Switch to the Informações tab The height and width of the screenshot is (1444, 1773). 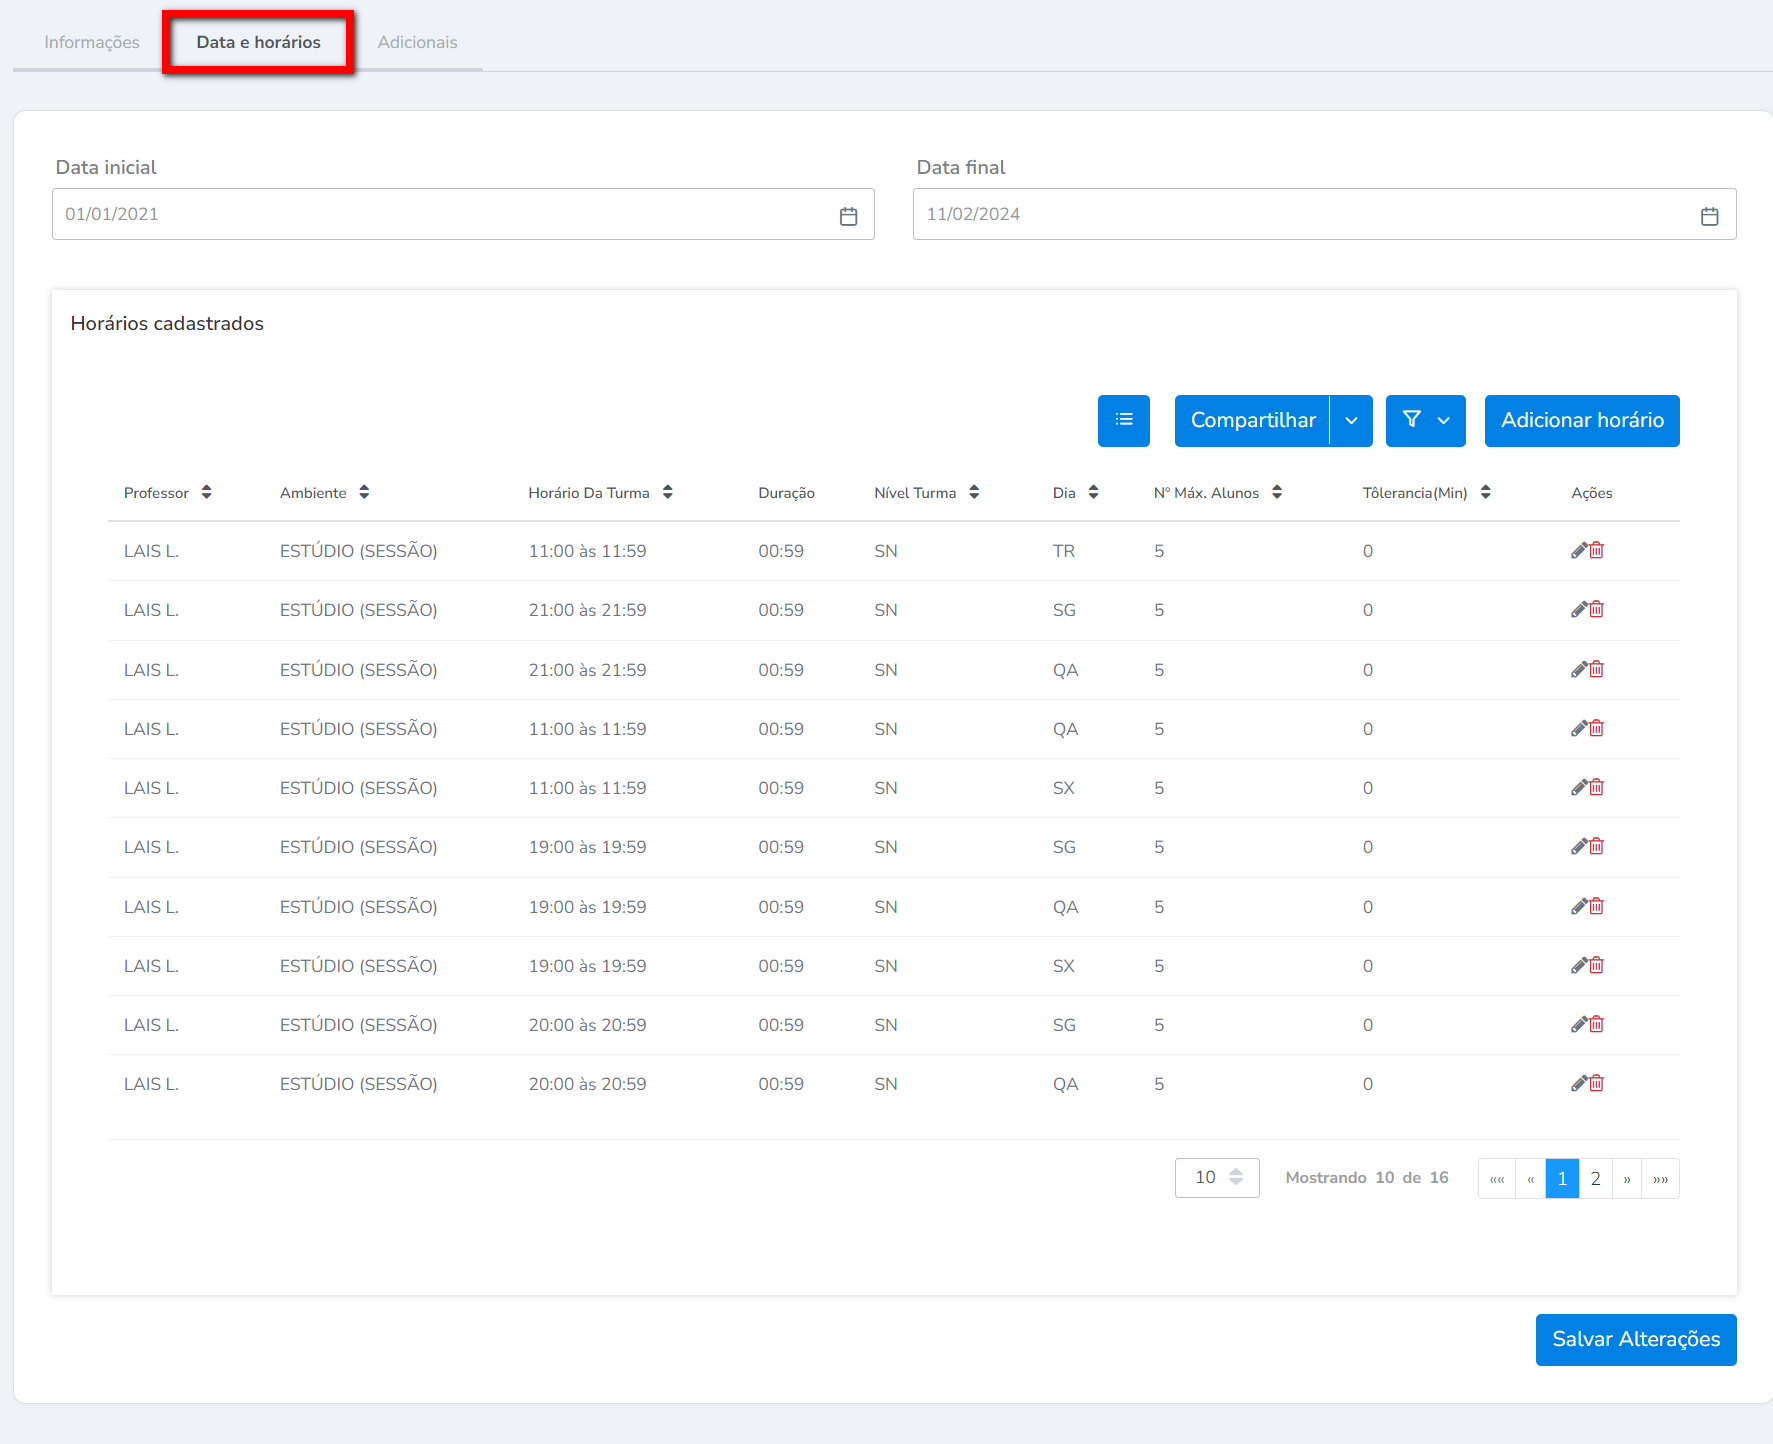[92, 42]
